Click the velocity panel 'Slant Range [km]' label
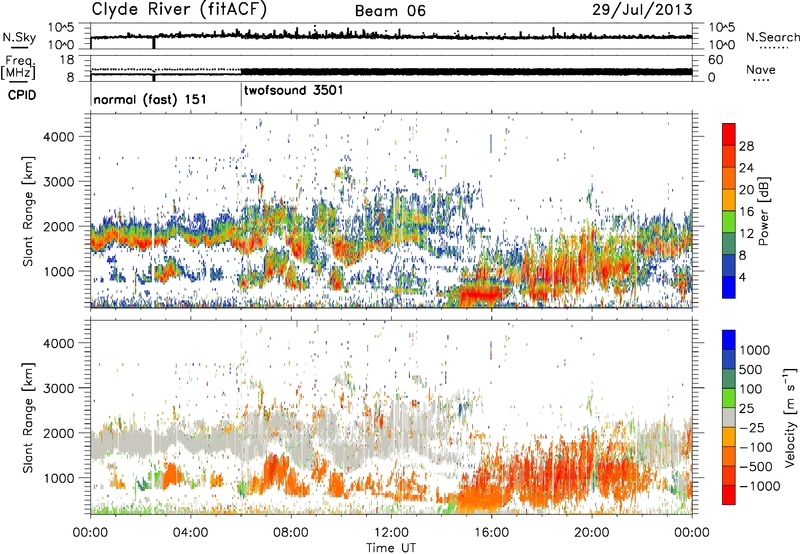The width and height of the screenshot is (800, 554). point(28,417)
